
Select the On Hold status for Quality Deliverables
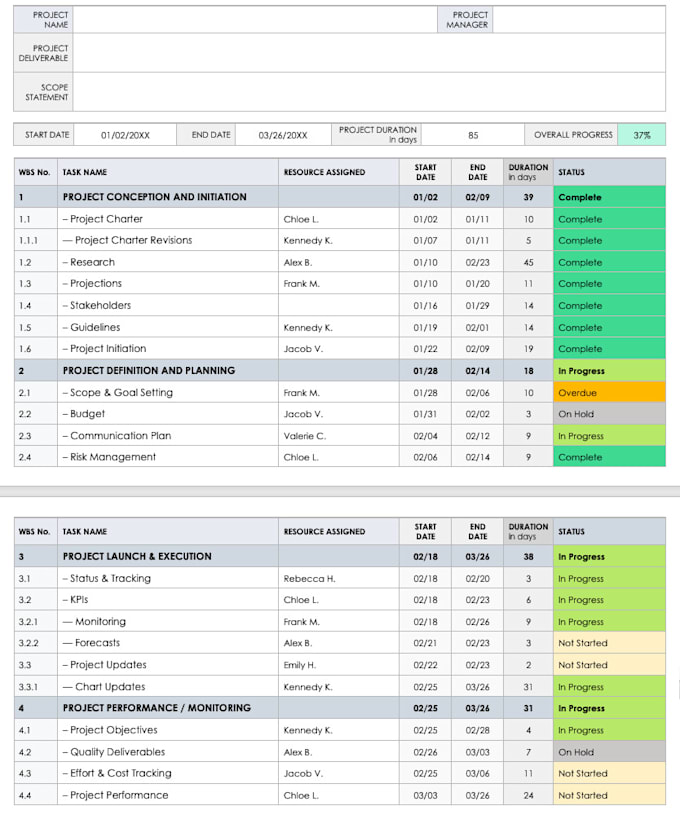(x=609, y=752)
